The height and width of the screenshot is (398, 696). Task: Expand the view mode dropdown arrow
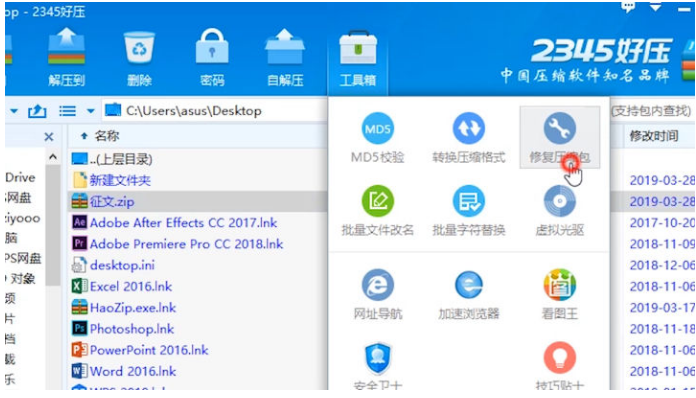[x=91, y=111]
